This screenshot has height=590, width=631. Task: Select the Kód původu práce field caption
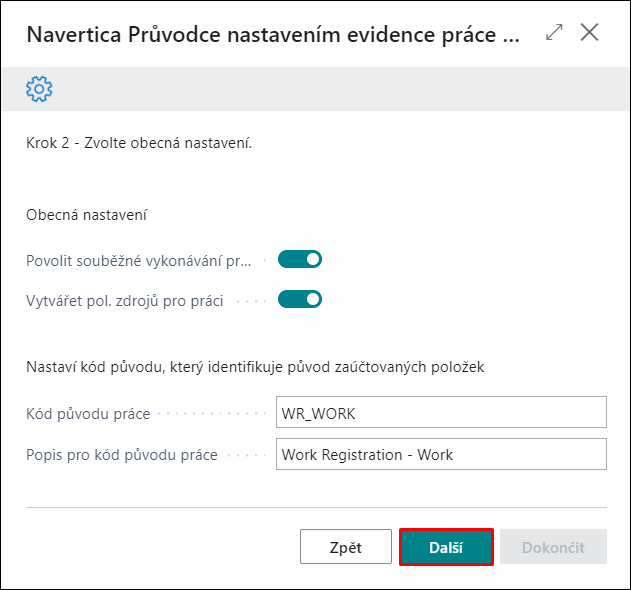pos(88,414)
